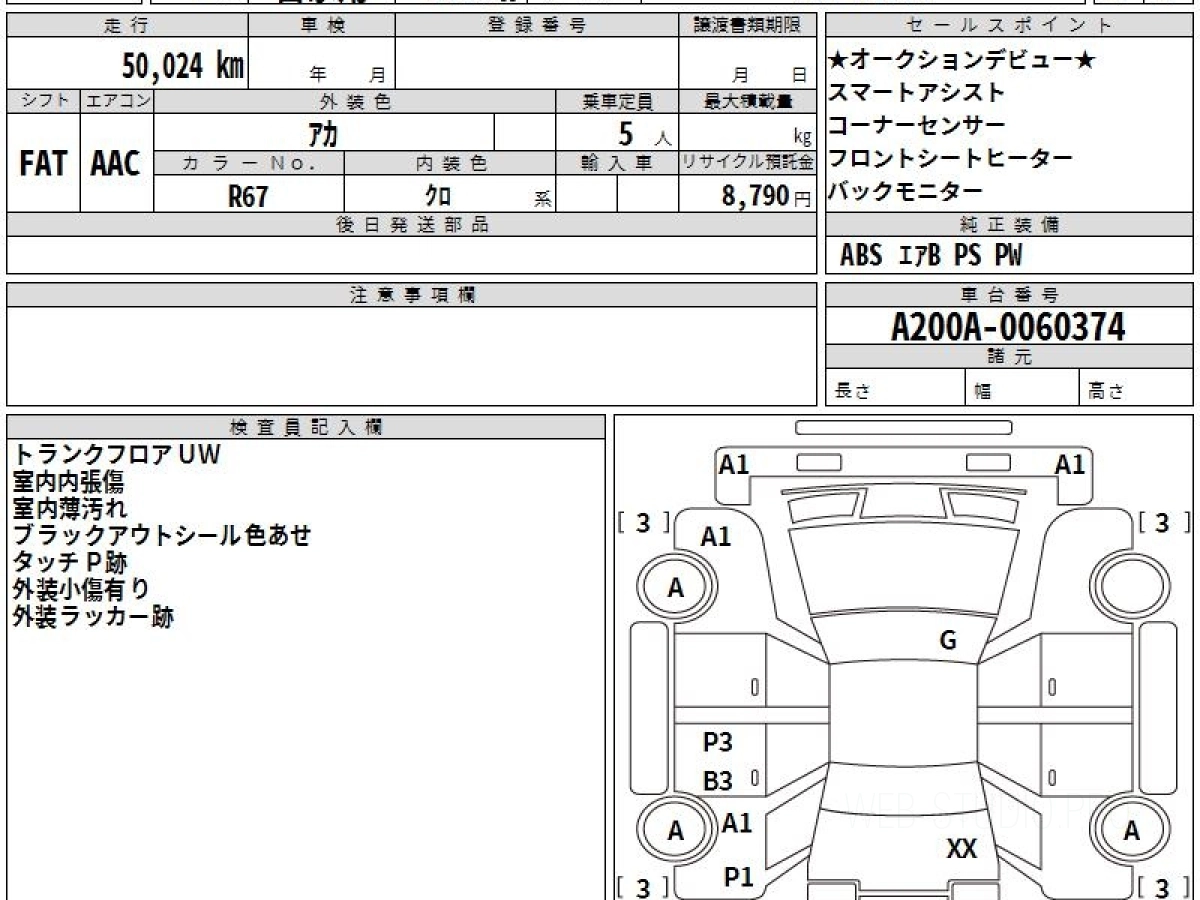The image size is (1200, 900).
Task: Click the カラーNo. header cell
Action: pos(249,163)
